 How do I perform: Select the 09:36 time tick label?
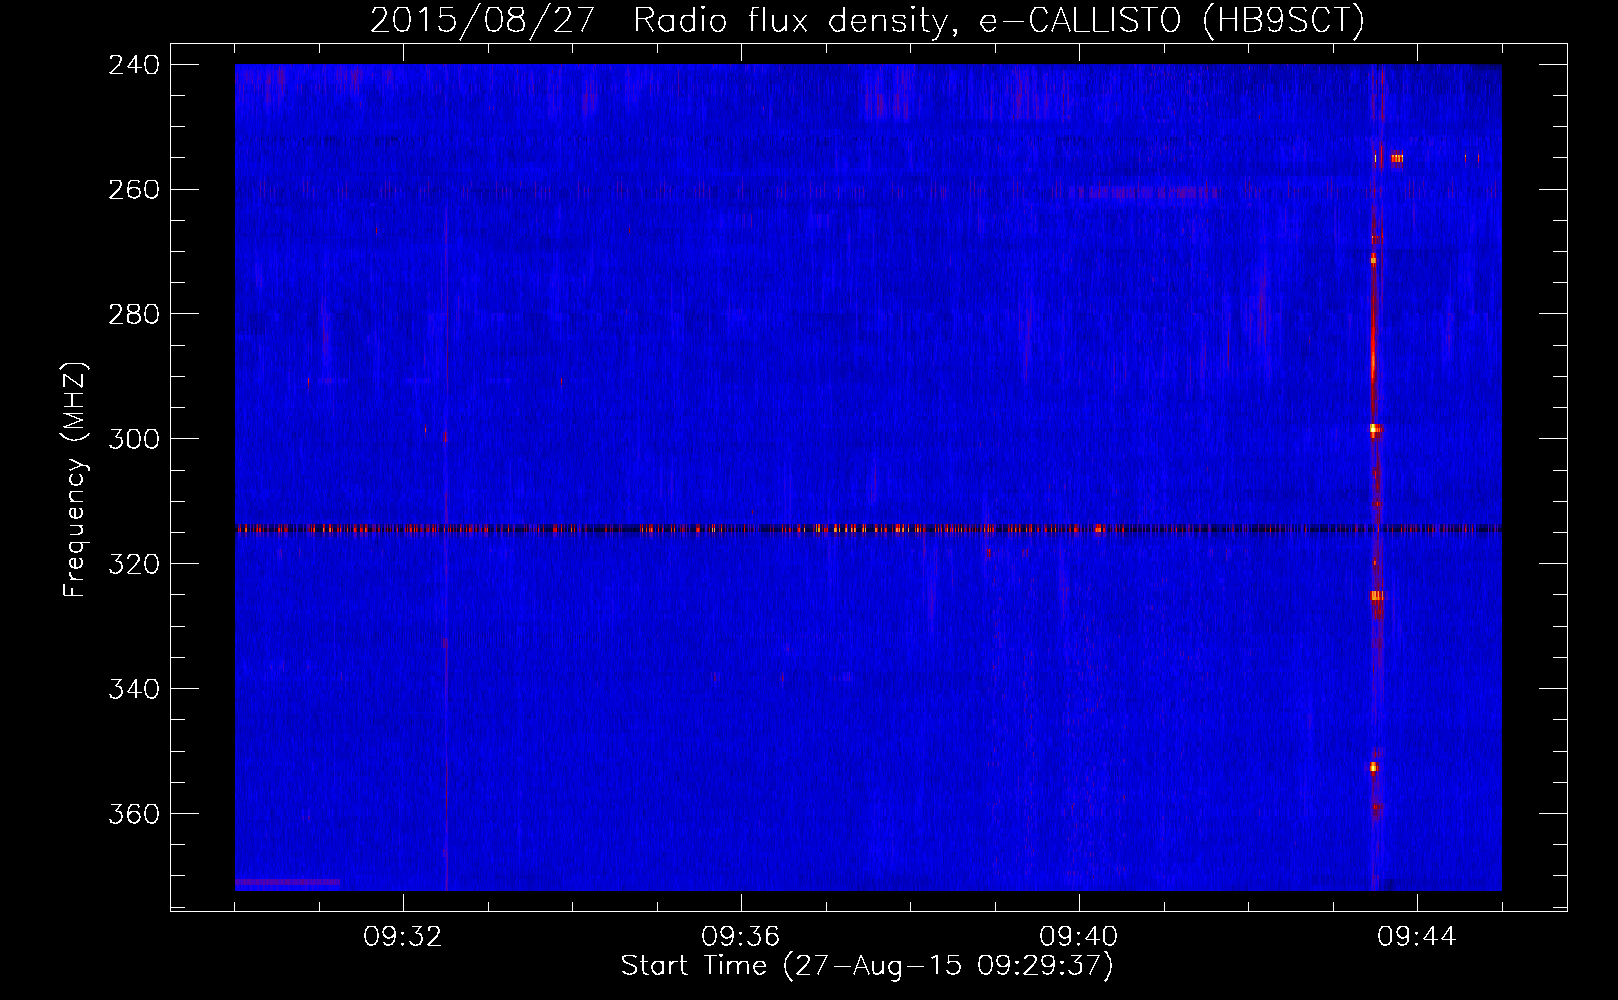point(741,937)
